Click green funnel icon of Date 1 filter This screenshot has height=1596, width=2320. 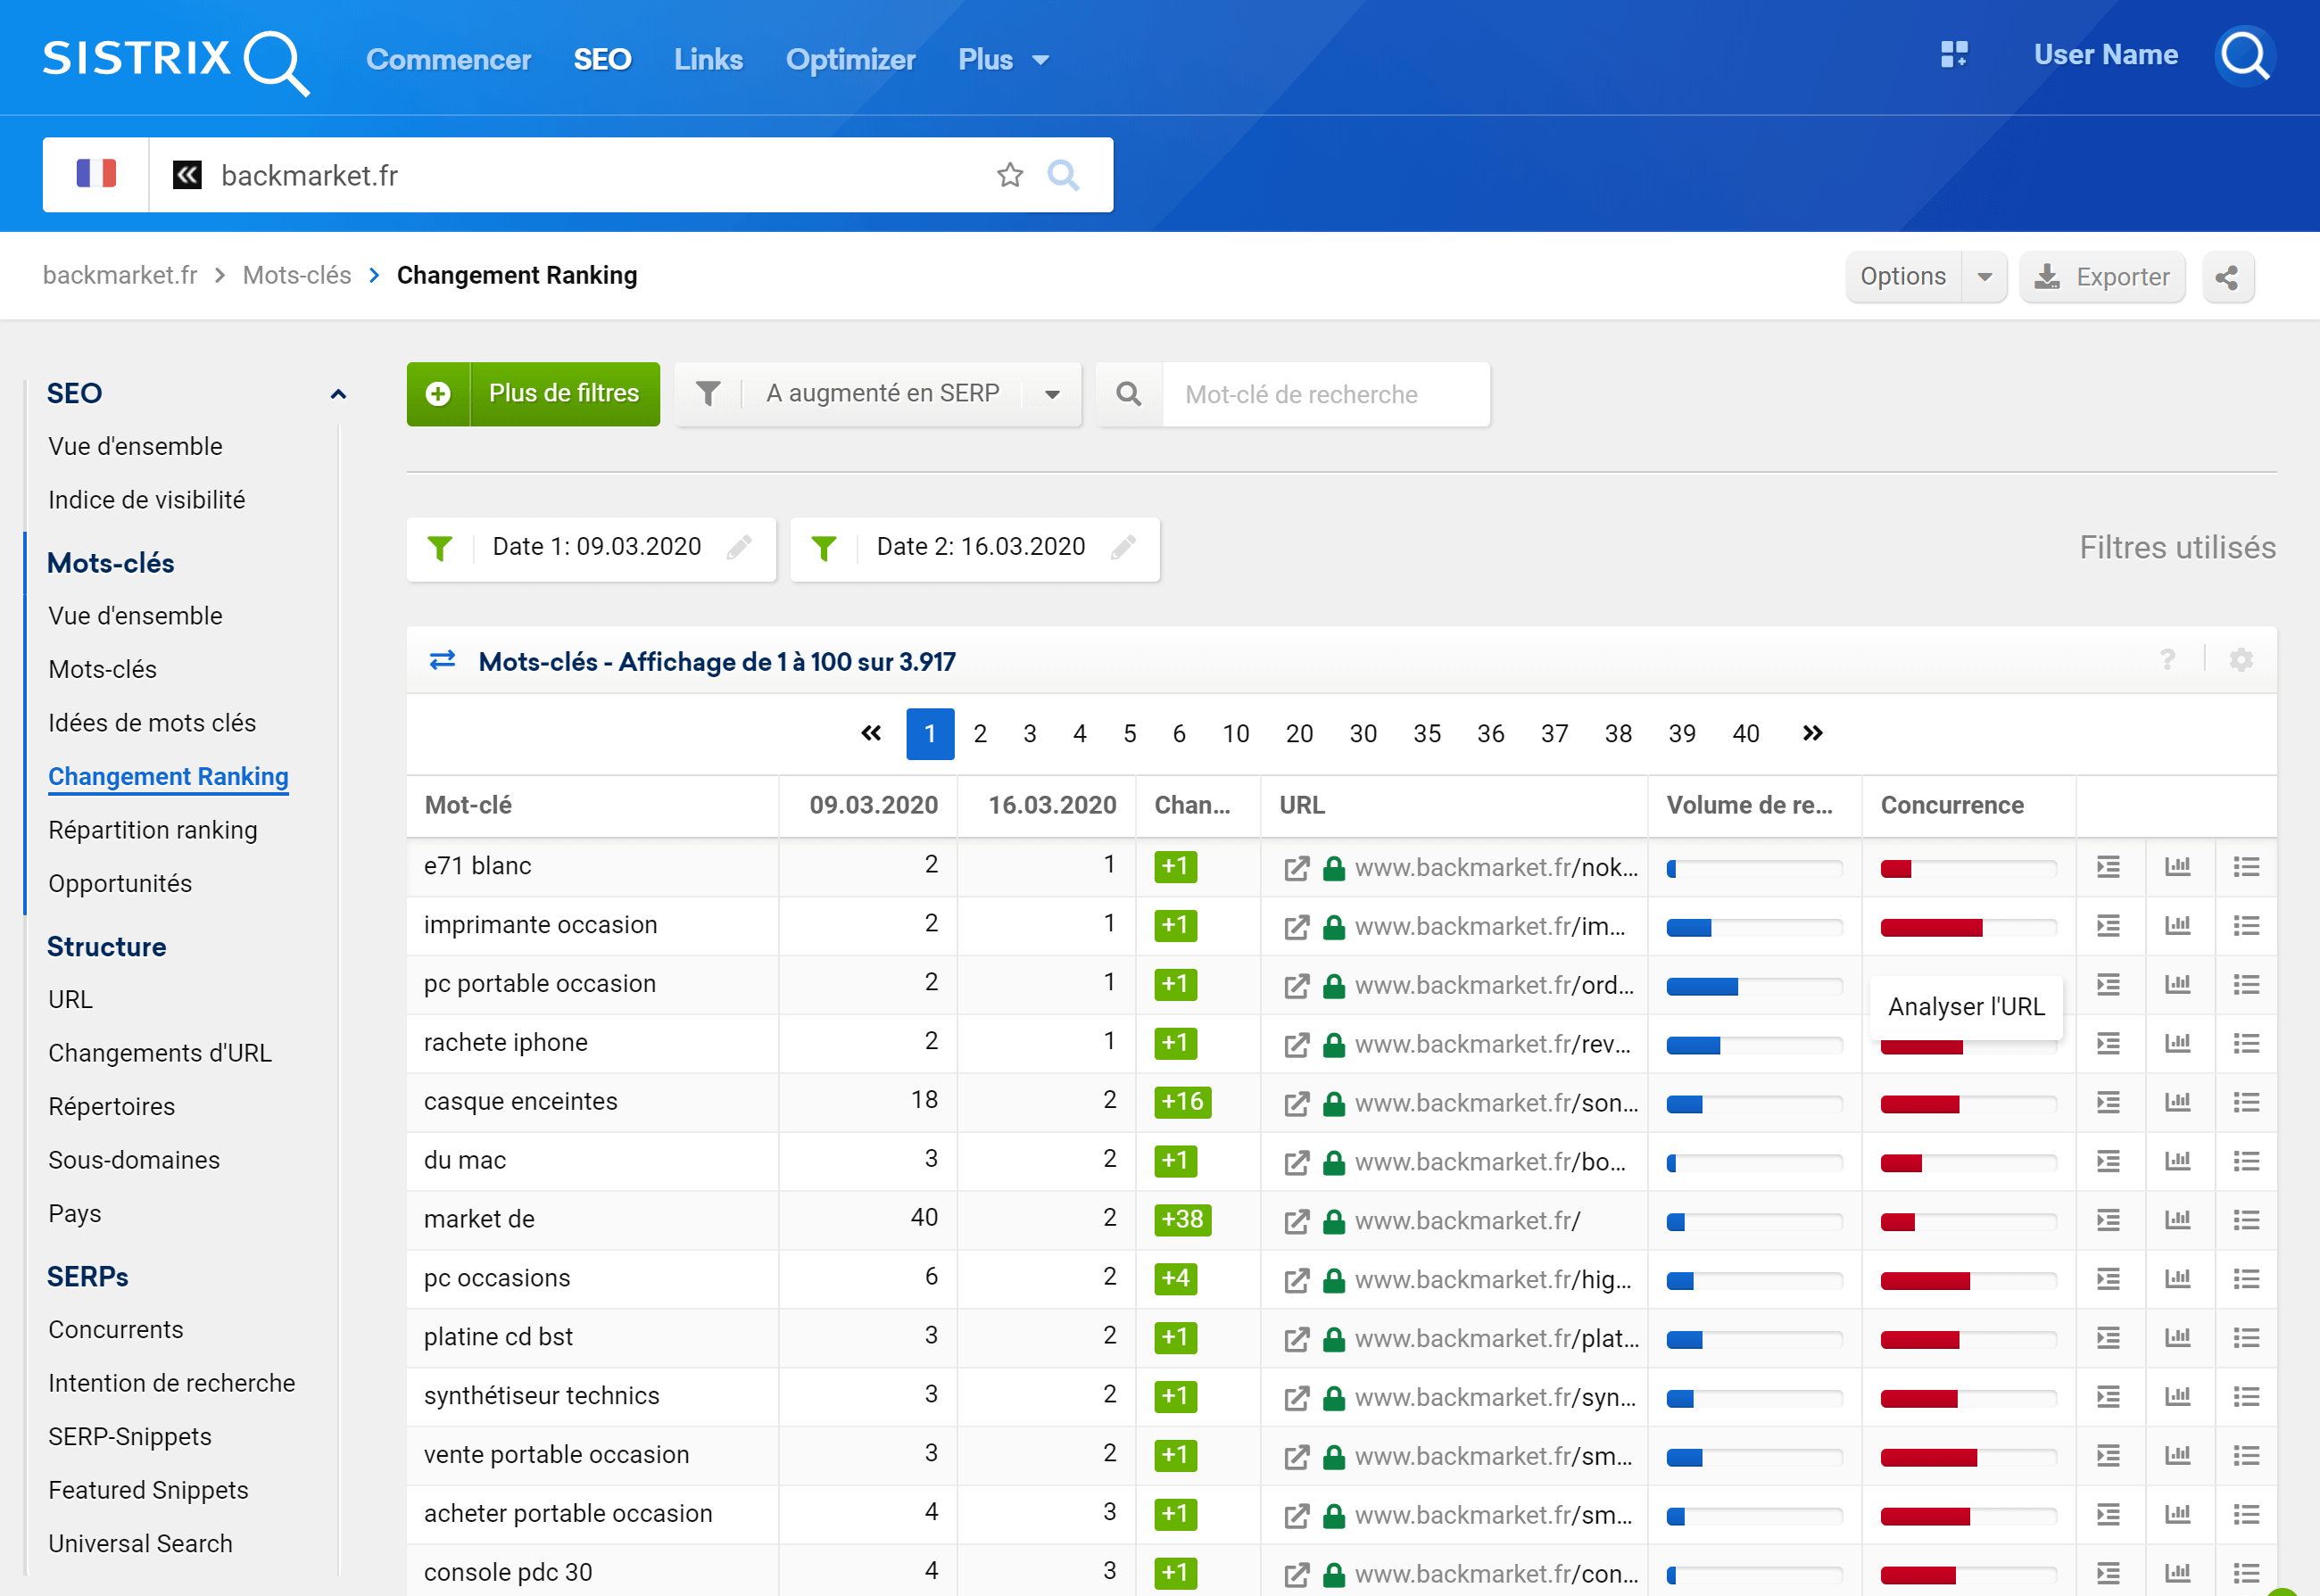point(440,548)
